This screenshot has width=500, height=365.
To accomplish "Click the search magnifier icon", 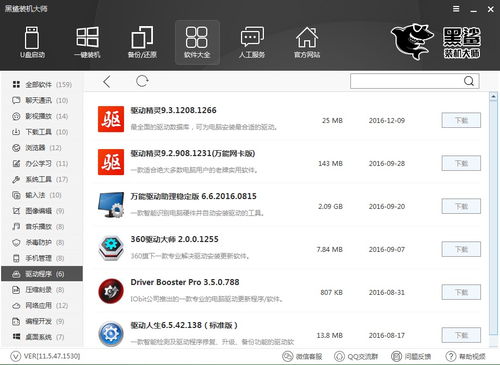I will point(469,81).
